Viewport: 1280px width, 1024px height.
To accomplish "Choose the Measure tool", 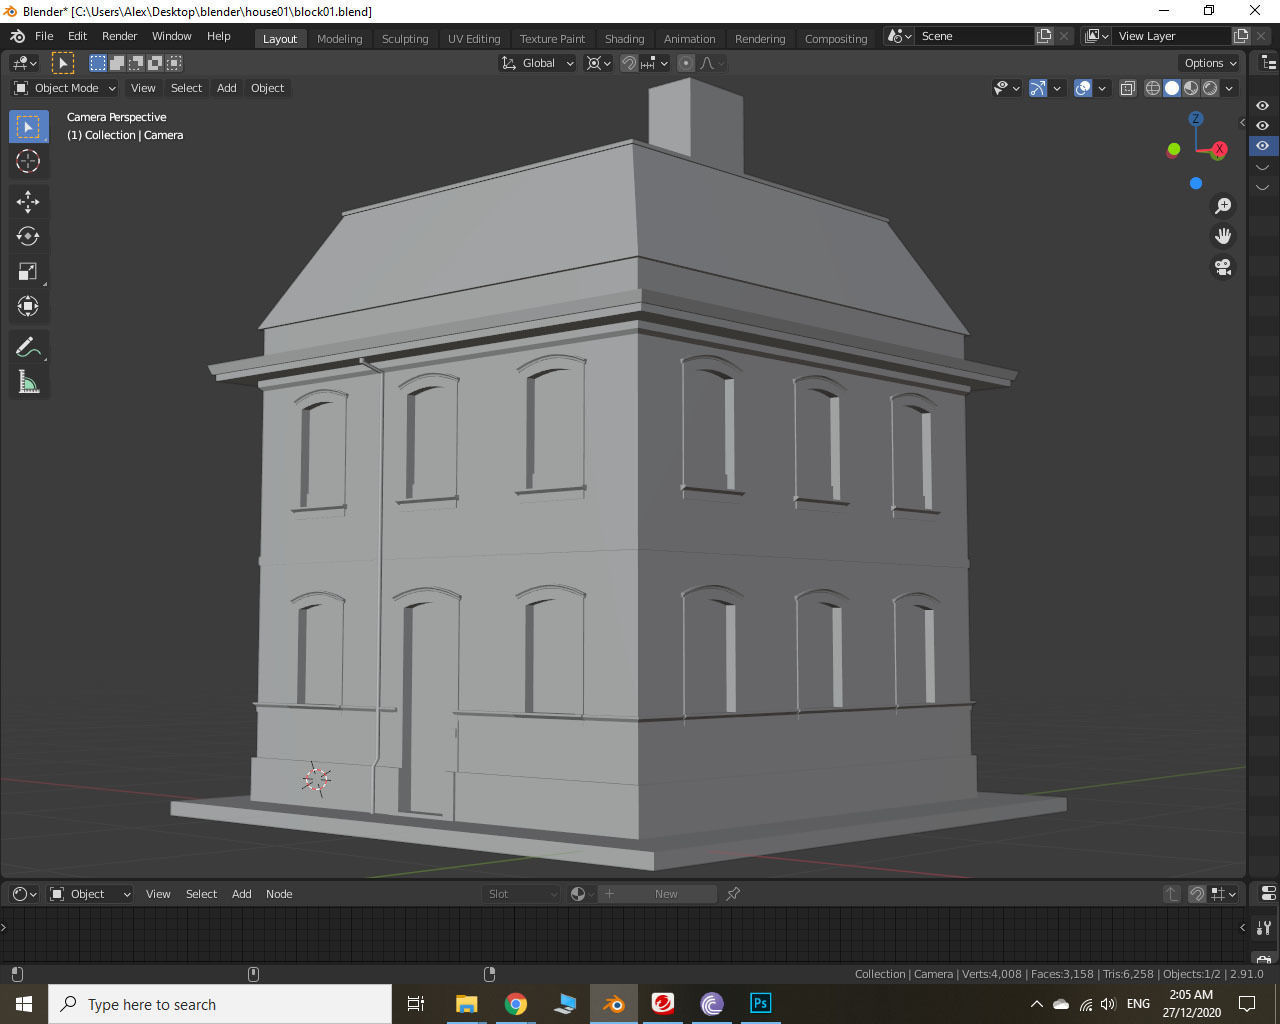I will pyautogui.click(x=28, y=382).
